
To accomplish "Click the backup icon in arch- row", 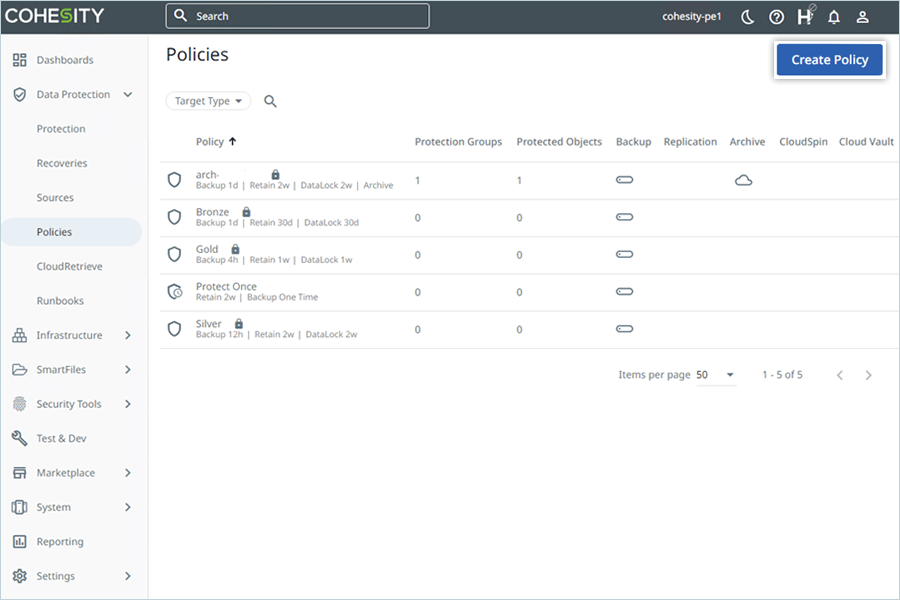I will tap(624, 180).
